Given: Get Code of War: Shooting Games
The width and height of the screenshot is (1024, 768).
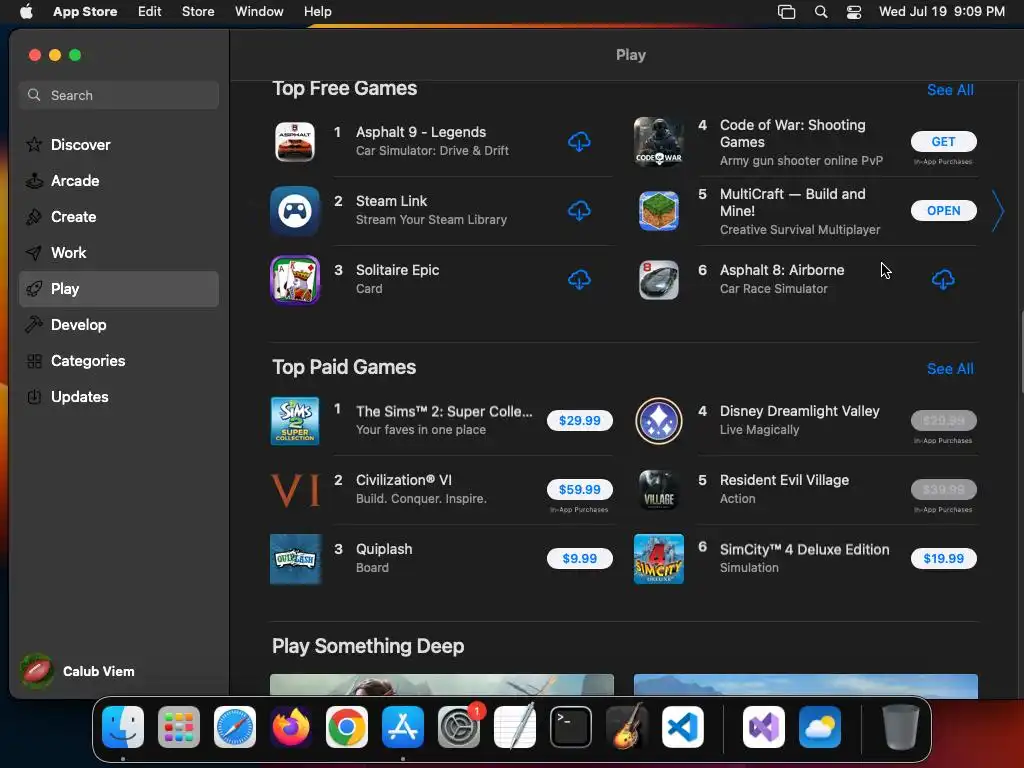Looking at the screenshot, I should pyautogui.click(x=944, y=142).
